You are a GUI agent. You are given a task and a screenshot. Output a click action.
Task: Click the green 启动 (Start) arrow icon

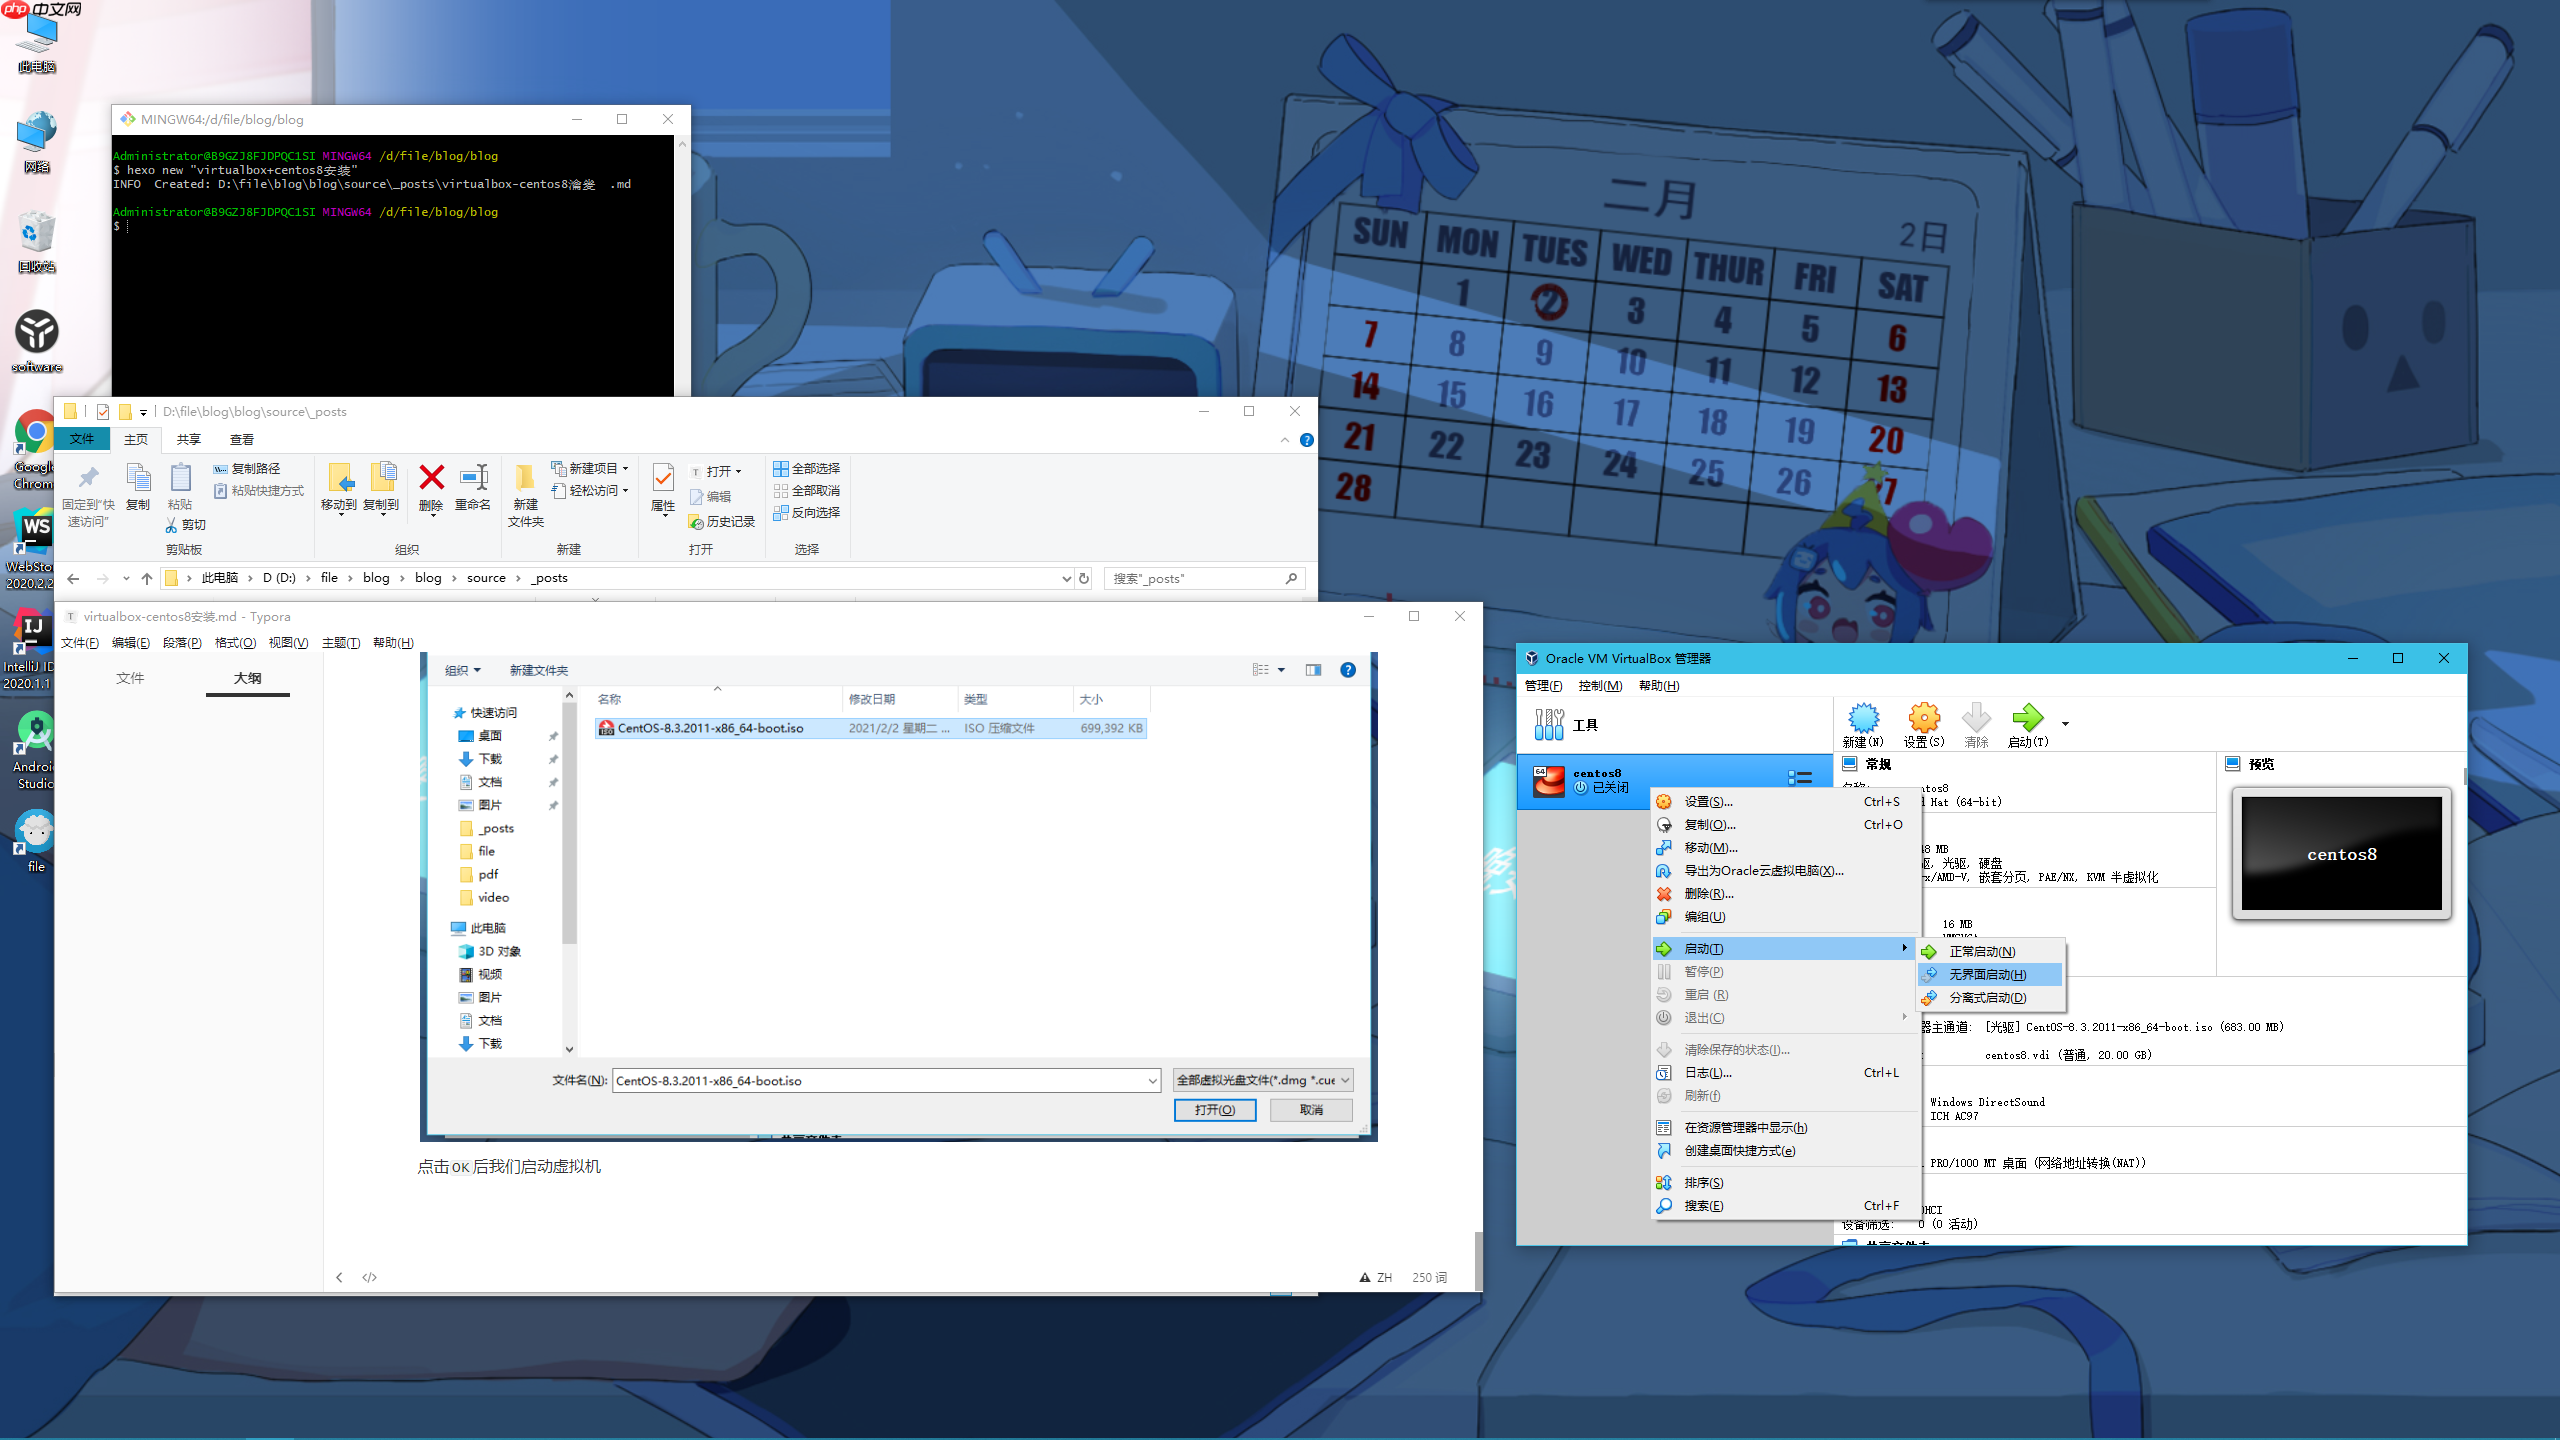click(x=2028, y=720)
